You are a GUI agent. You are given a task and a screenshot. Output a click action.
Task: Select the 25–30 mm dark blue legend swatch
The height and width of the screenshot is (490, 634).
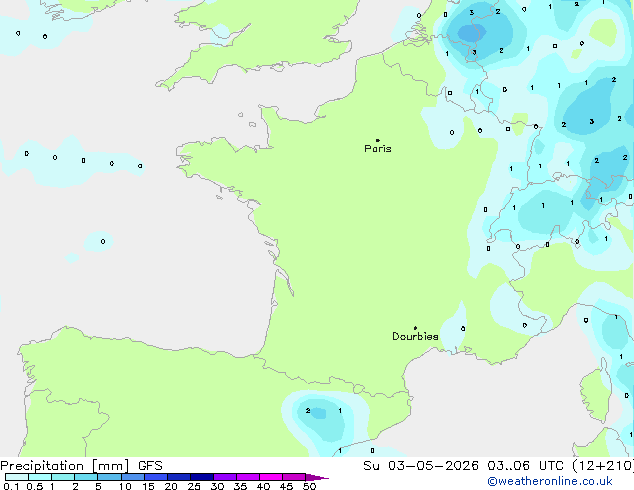[202, 477]
